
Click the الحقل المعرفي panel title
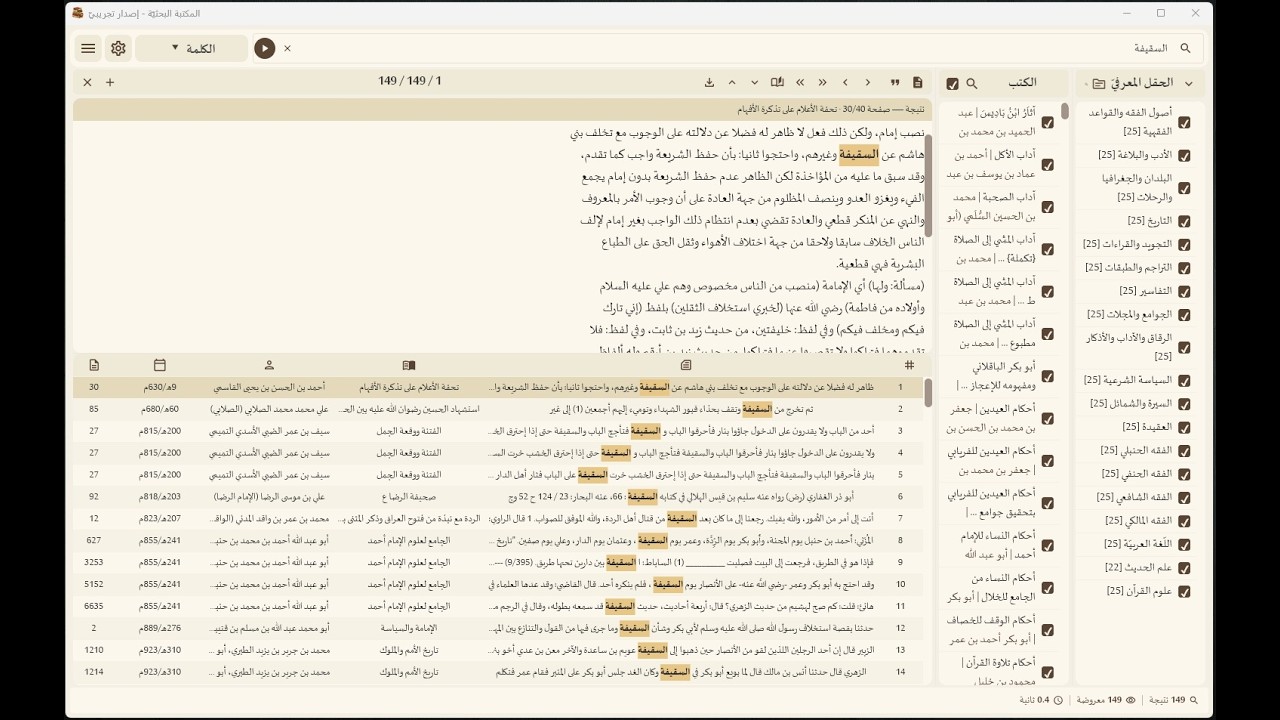click(1143, 83)
